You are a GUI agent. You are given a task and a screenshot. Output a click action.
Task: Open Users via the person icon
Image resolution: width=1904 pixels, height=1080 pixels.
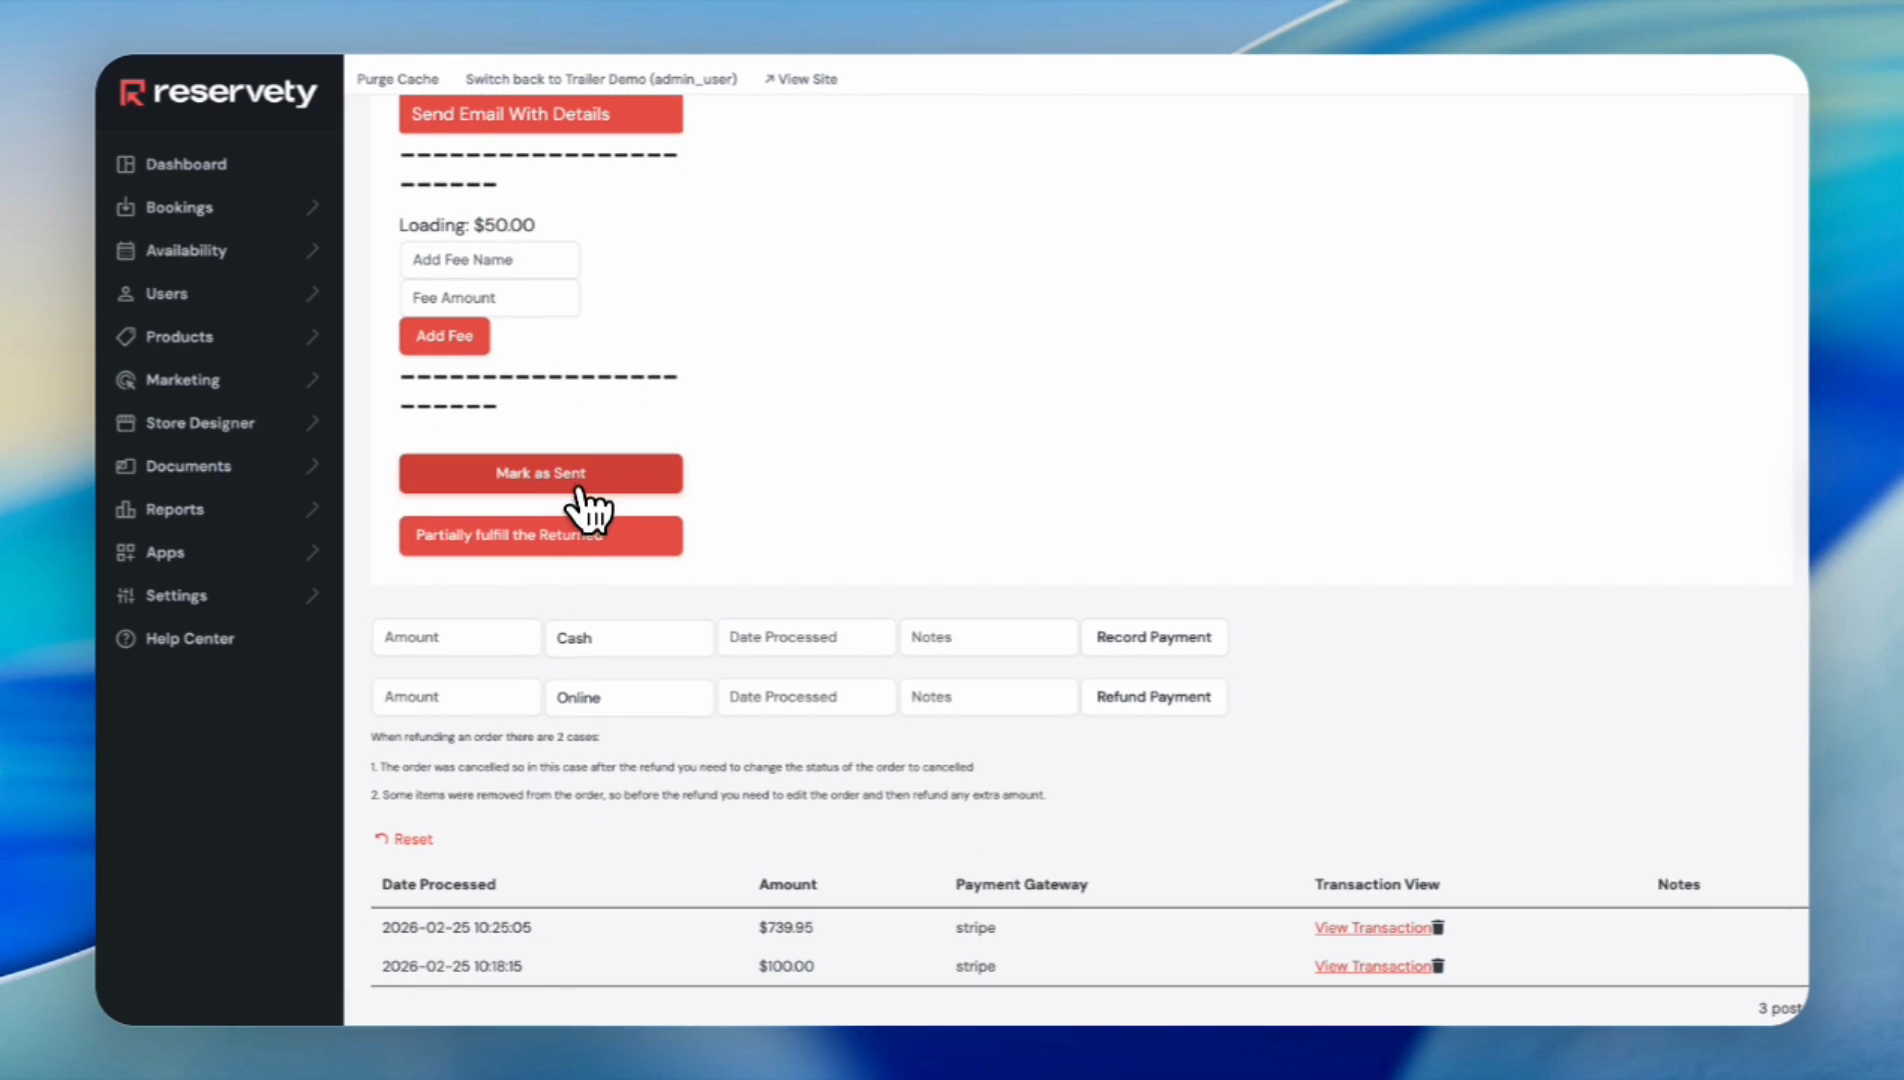coord(125,293)
